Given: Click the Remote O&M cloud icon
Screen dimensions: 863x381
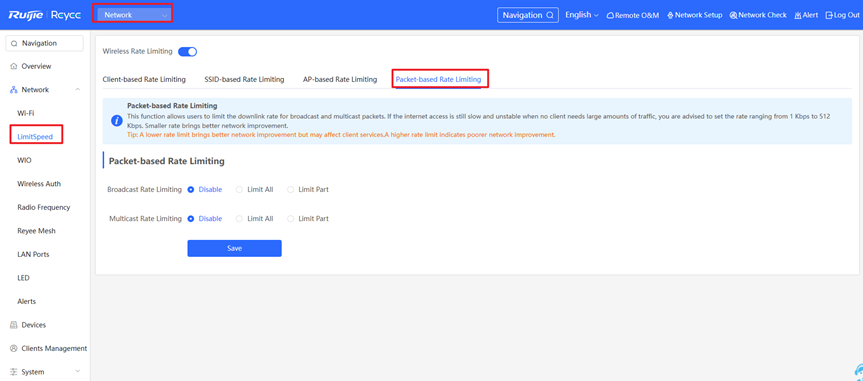Looking at the screenshot, I should pyautogui.click(x=610, y=15).
